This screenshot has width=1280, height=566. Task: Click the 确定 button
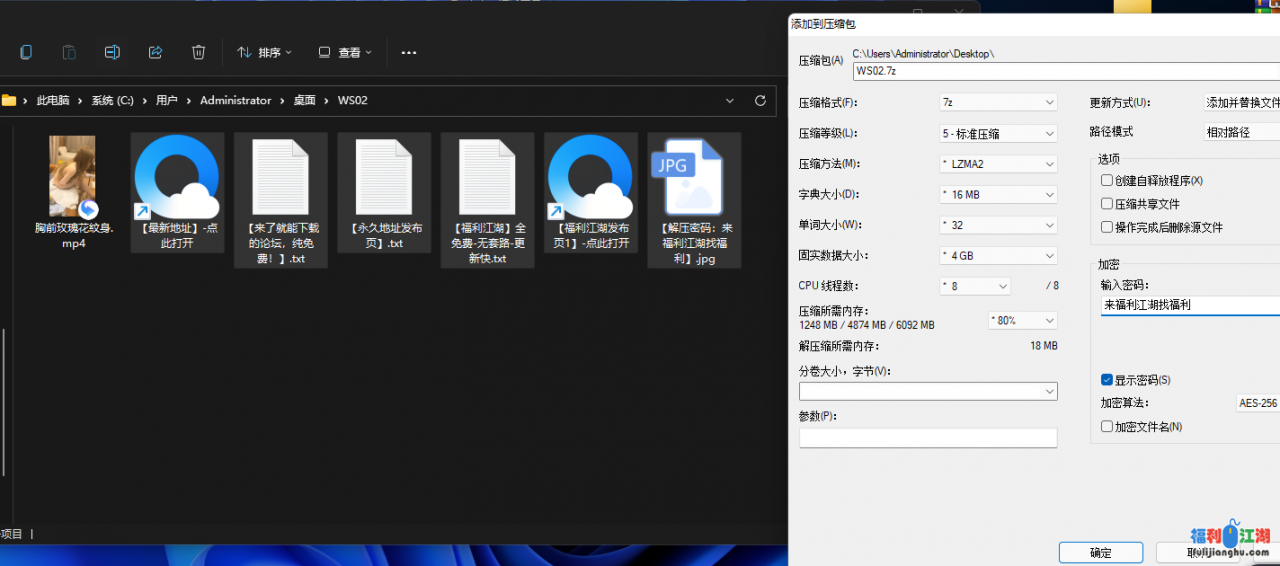click(x=1101, y=553)
